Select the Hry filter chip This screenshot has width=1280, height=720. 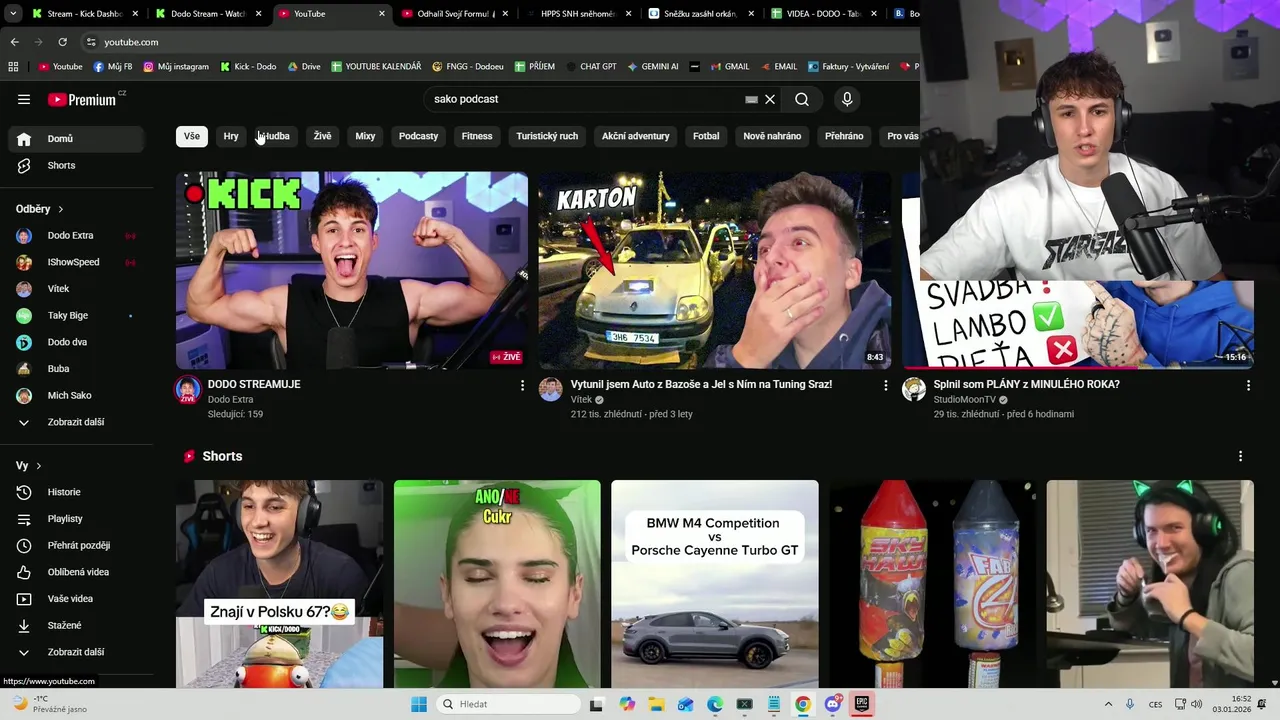(231, 136)
